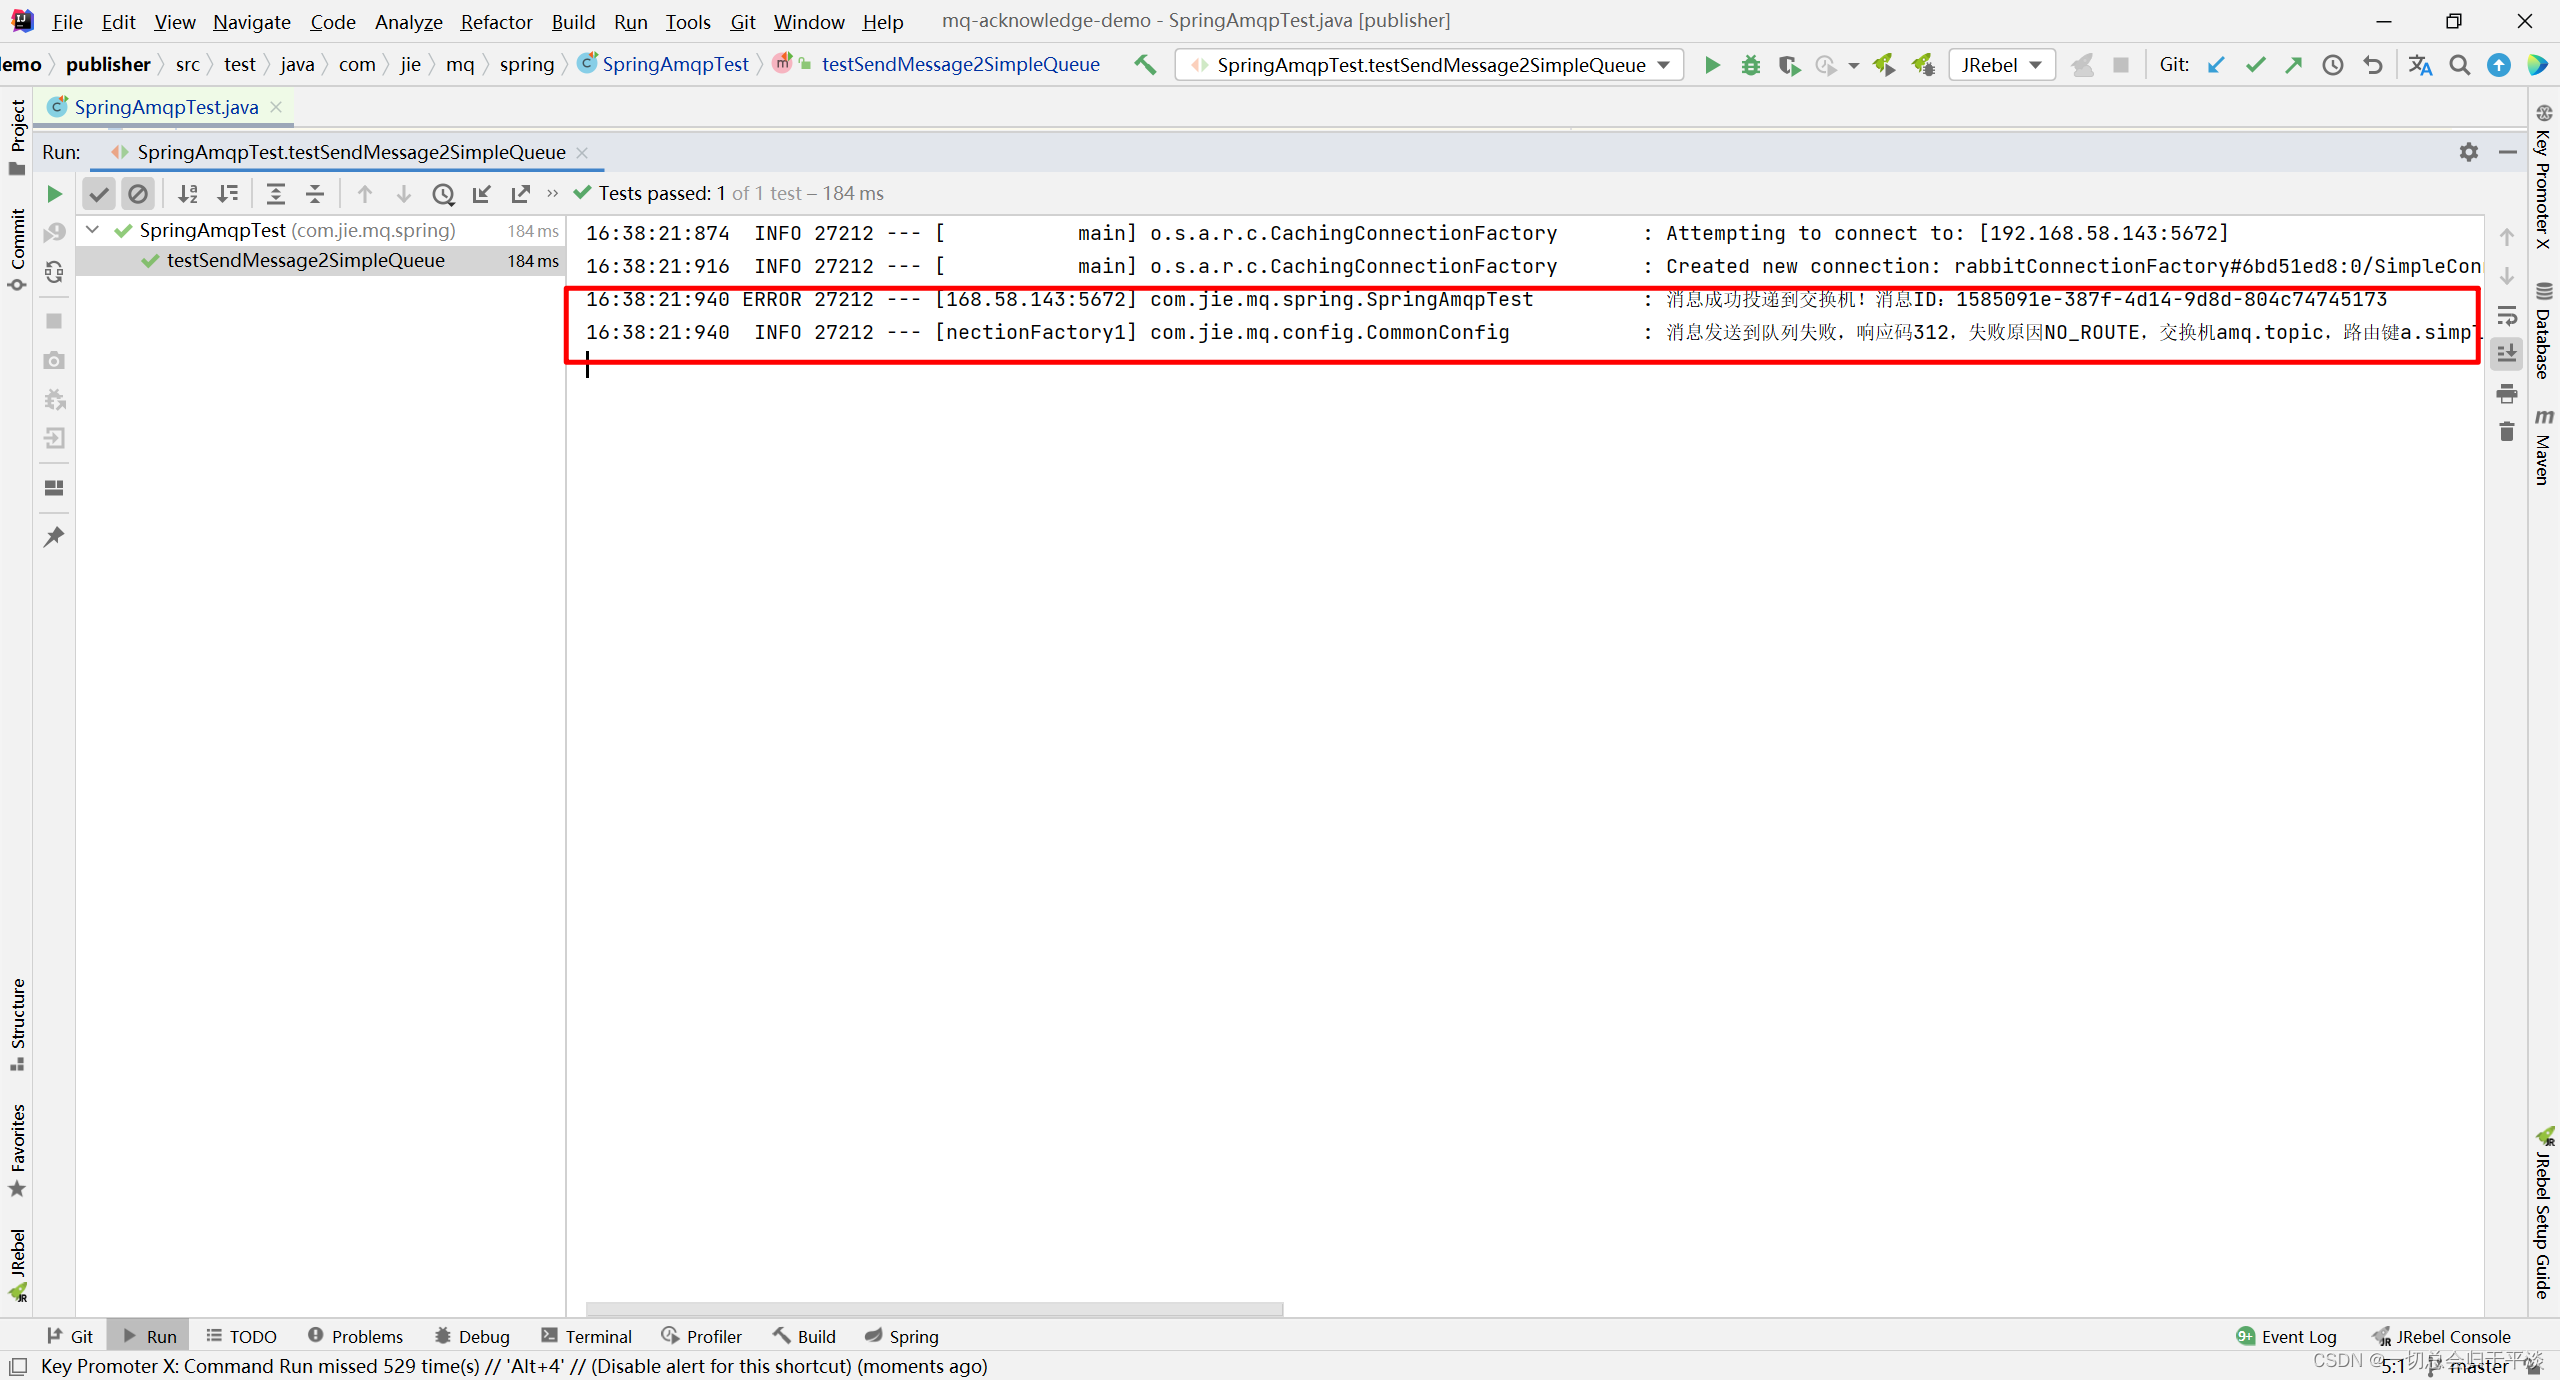Open Maven side panel
This screenshot has height=1380, width=2560.
(2544, 446)
